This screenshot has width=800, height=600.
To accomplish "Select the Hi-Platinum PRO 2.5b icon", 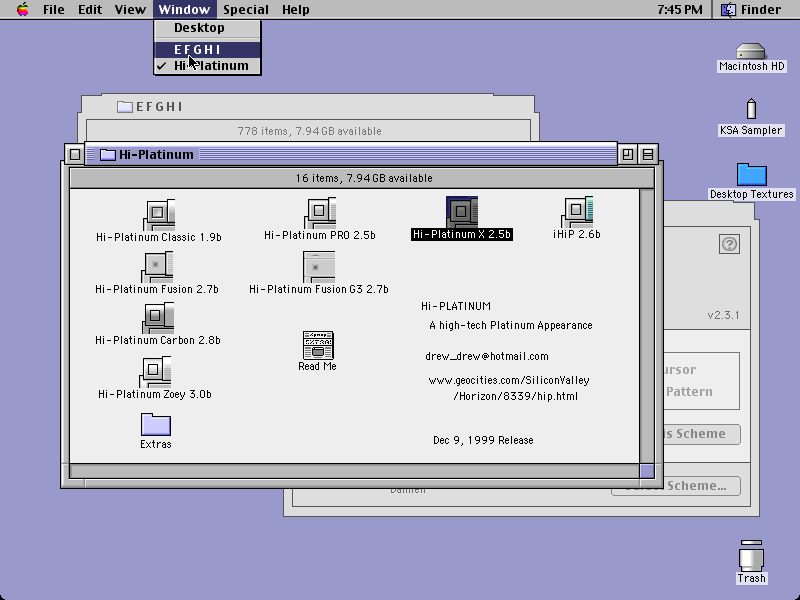I will 320,213.
